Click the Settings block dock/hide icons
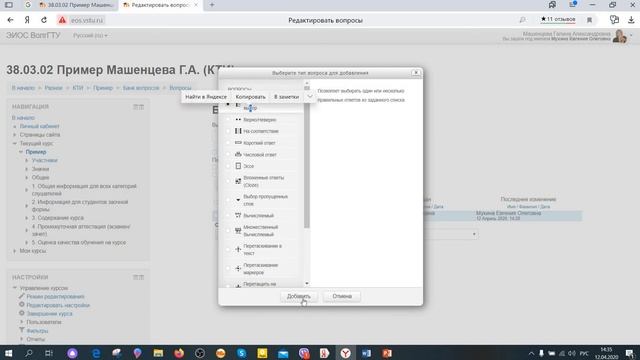 click(x=138, y=277)
